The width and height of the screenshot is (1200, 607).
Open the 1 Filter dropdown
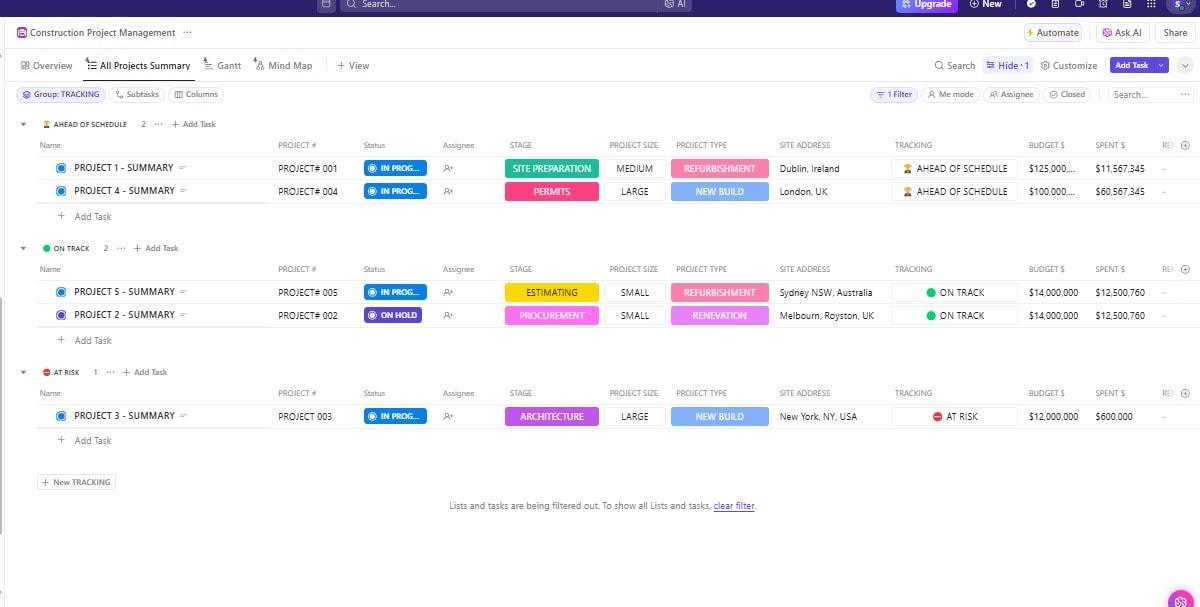pyautogui.click(x=894, y=95)
